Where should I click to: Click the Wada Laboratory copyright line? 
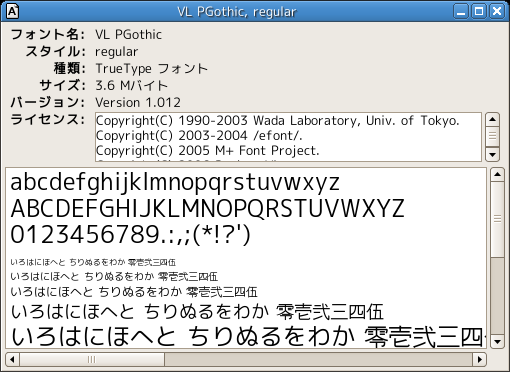[x=278, y=121]
